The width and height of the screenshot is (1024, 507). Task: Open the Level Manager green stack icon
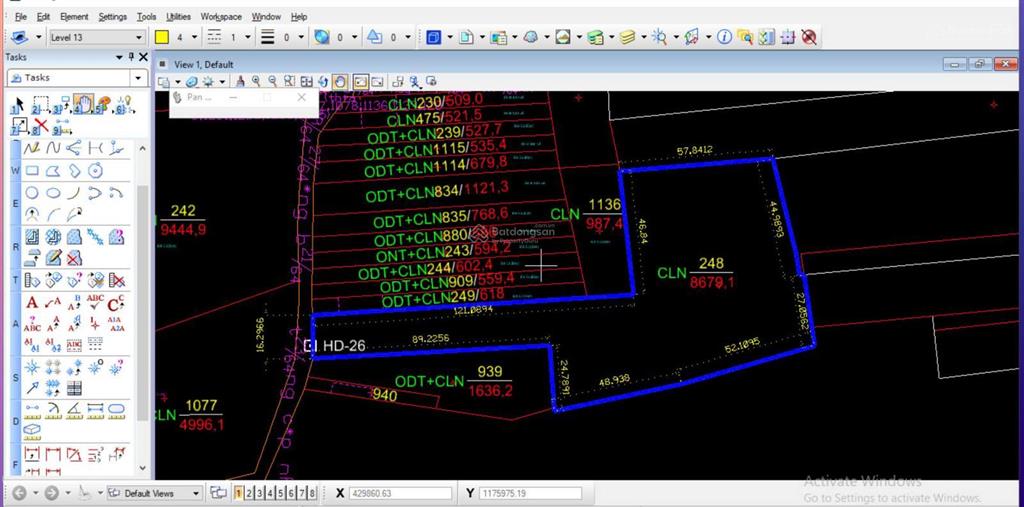(595, 37)
